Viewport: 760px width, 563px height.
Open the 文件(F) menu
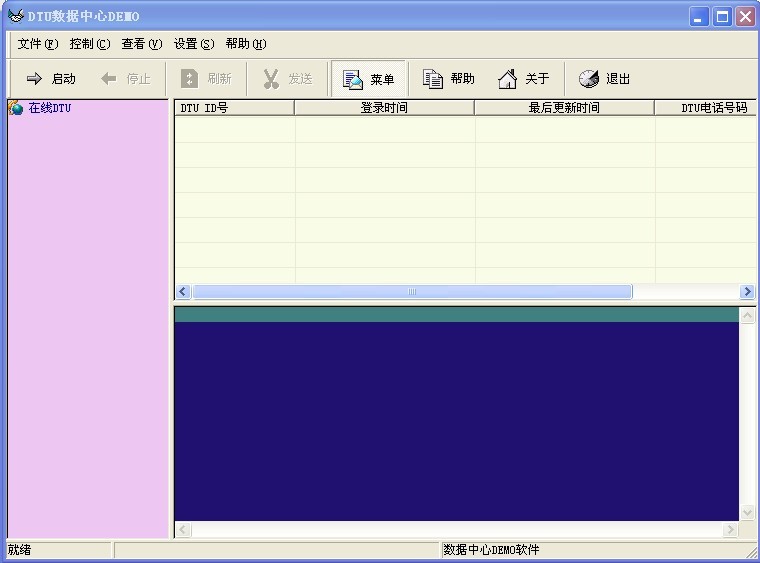coord(38,44)
